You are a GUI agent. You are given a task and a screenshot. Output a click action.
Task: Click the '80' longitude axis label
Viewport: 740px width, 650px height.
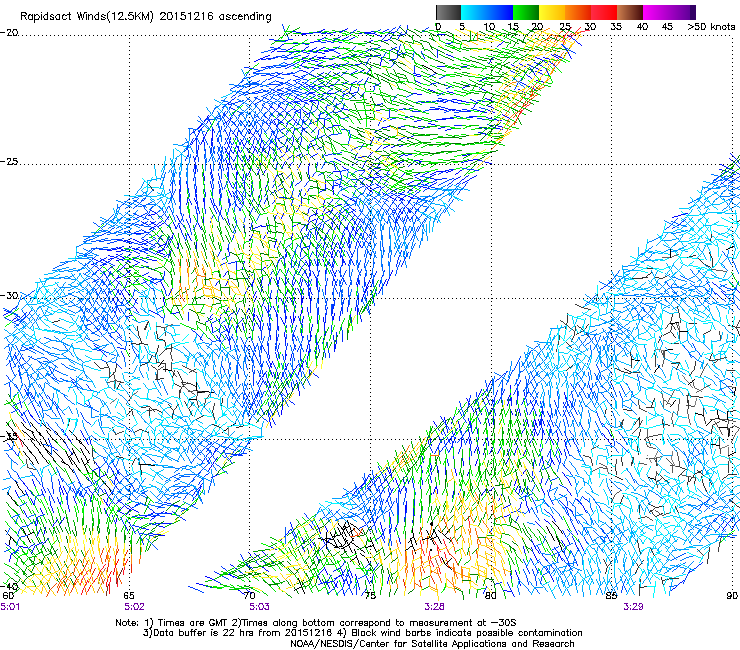[x=491, y=596]
